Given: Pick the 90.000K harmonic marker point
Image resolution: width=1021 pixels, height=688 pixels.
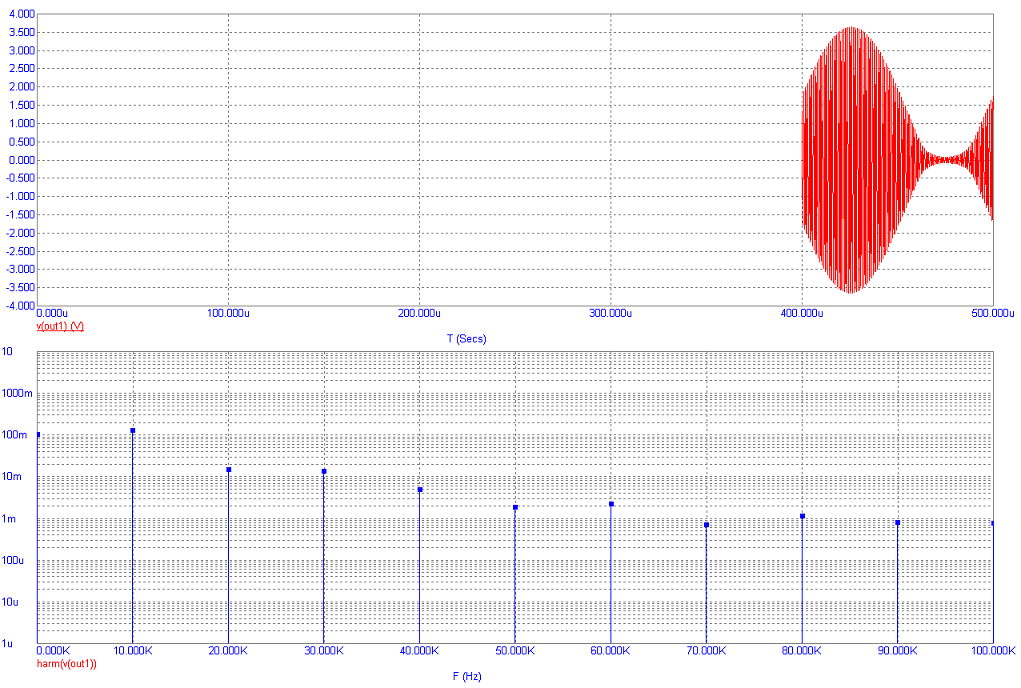Looking at the screenshot, I should click(897, 523).
